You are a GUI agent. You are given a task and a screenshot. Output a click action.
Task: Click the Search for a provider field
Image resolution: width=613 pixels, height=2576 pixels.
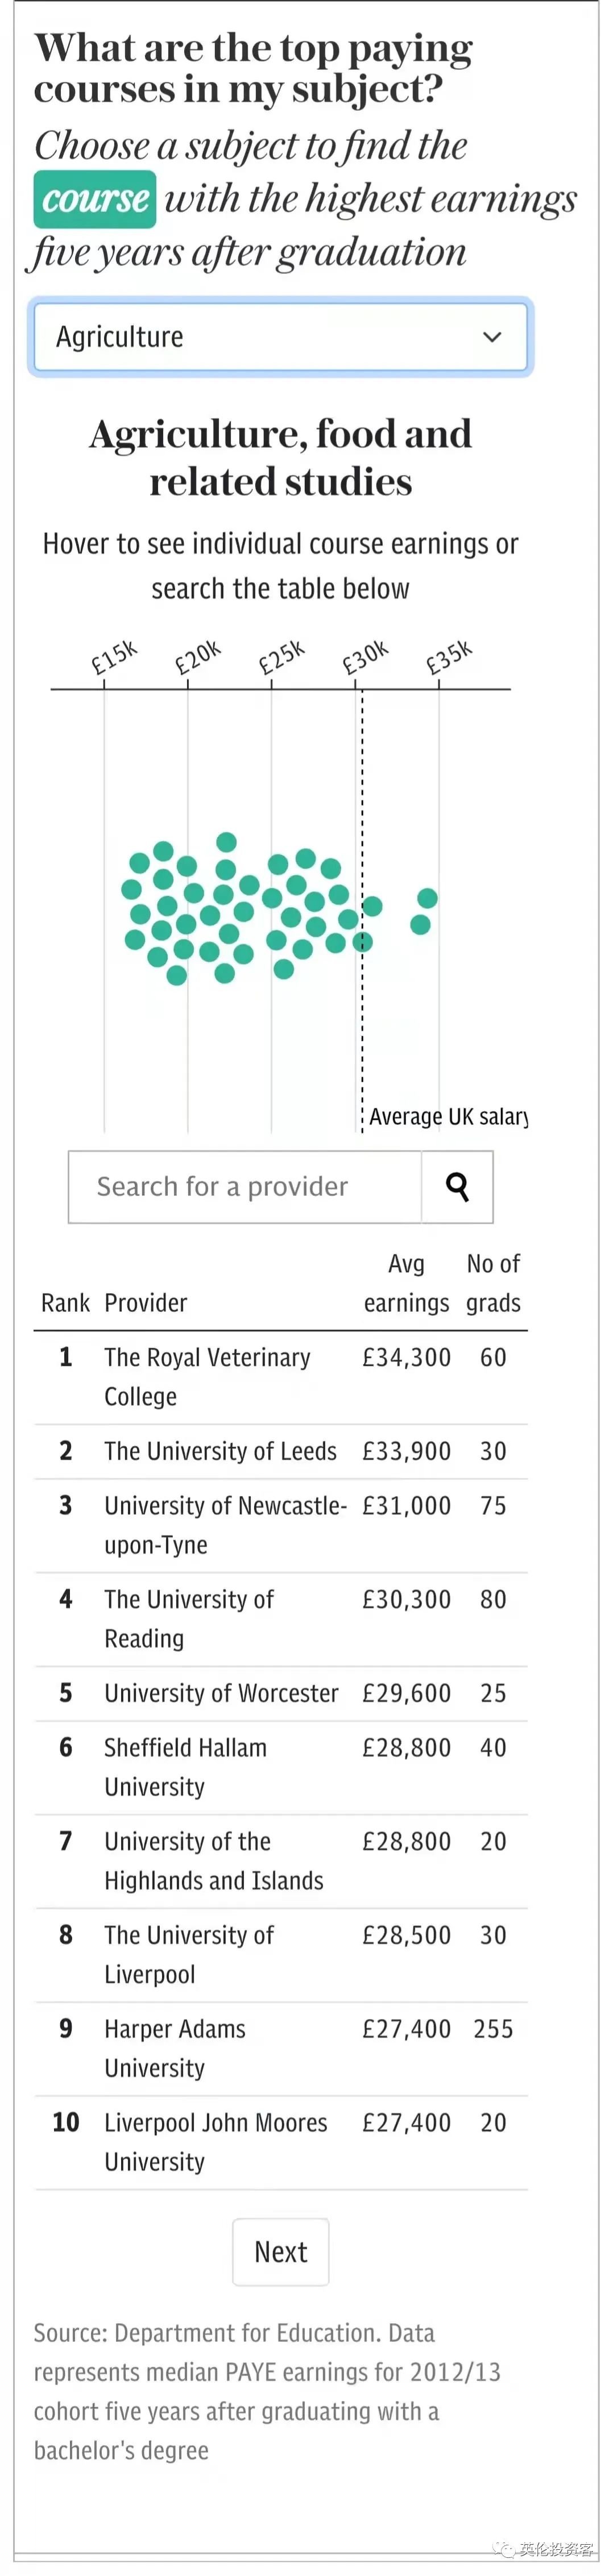[245, 1186]
